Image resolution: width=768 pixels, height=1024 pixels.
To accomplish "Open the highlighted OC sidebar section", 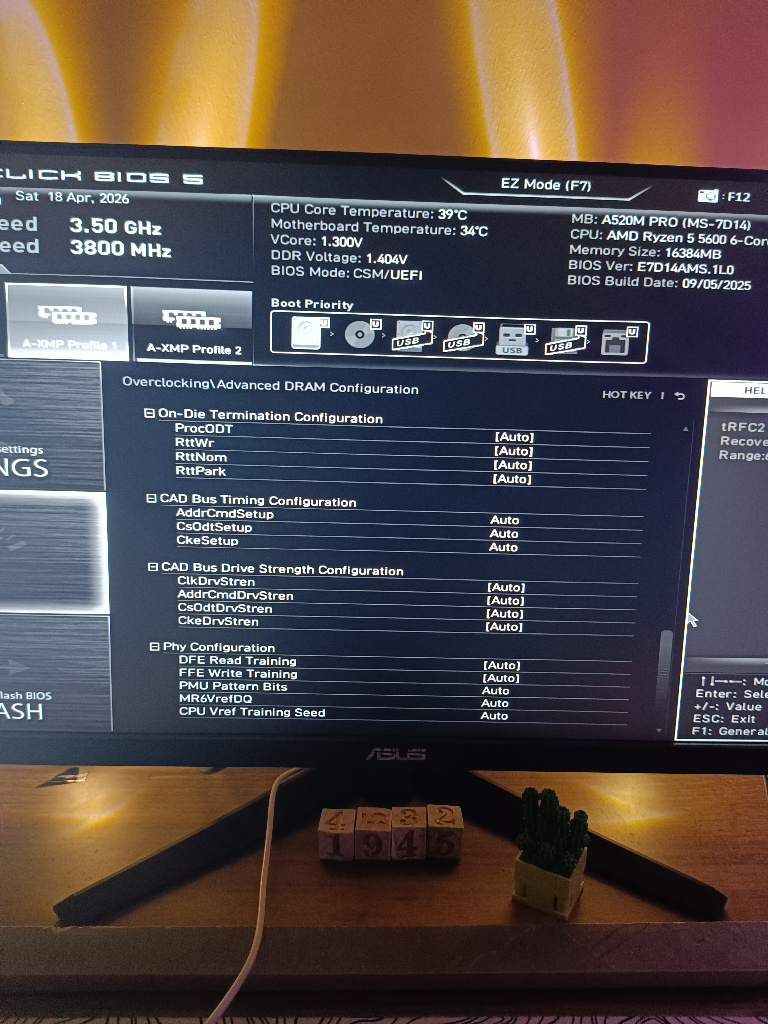I will (54, 552).
